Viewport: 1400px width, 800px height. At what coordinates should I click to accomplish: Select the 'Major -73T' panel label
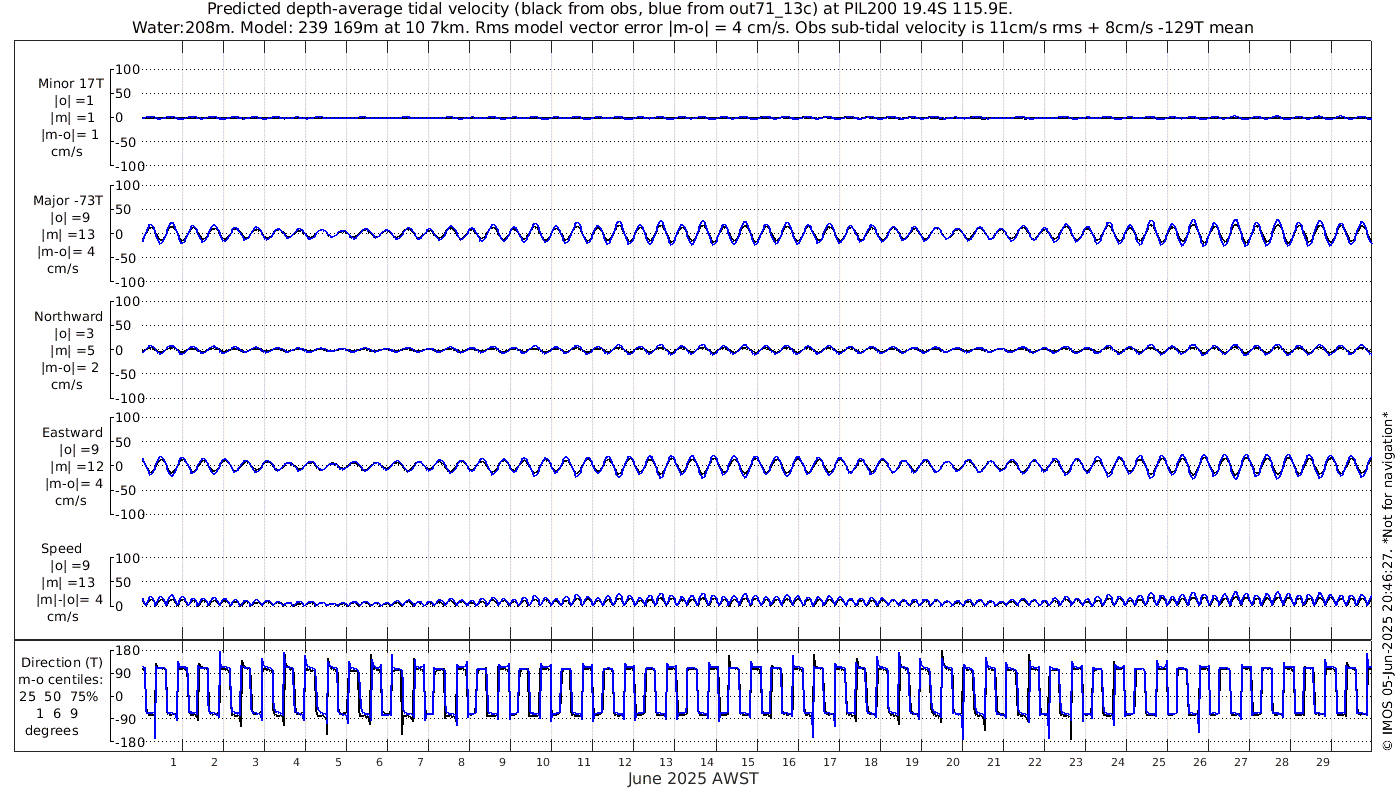(68, 200)
